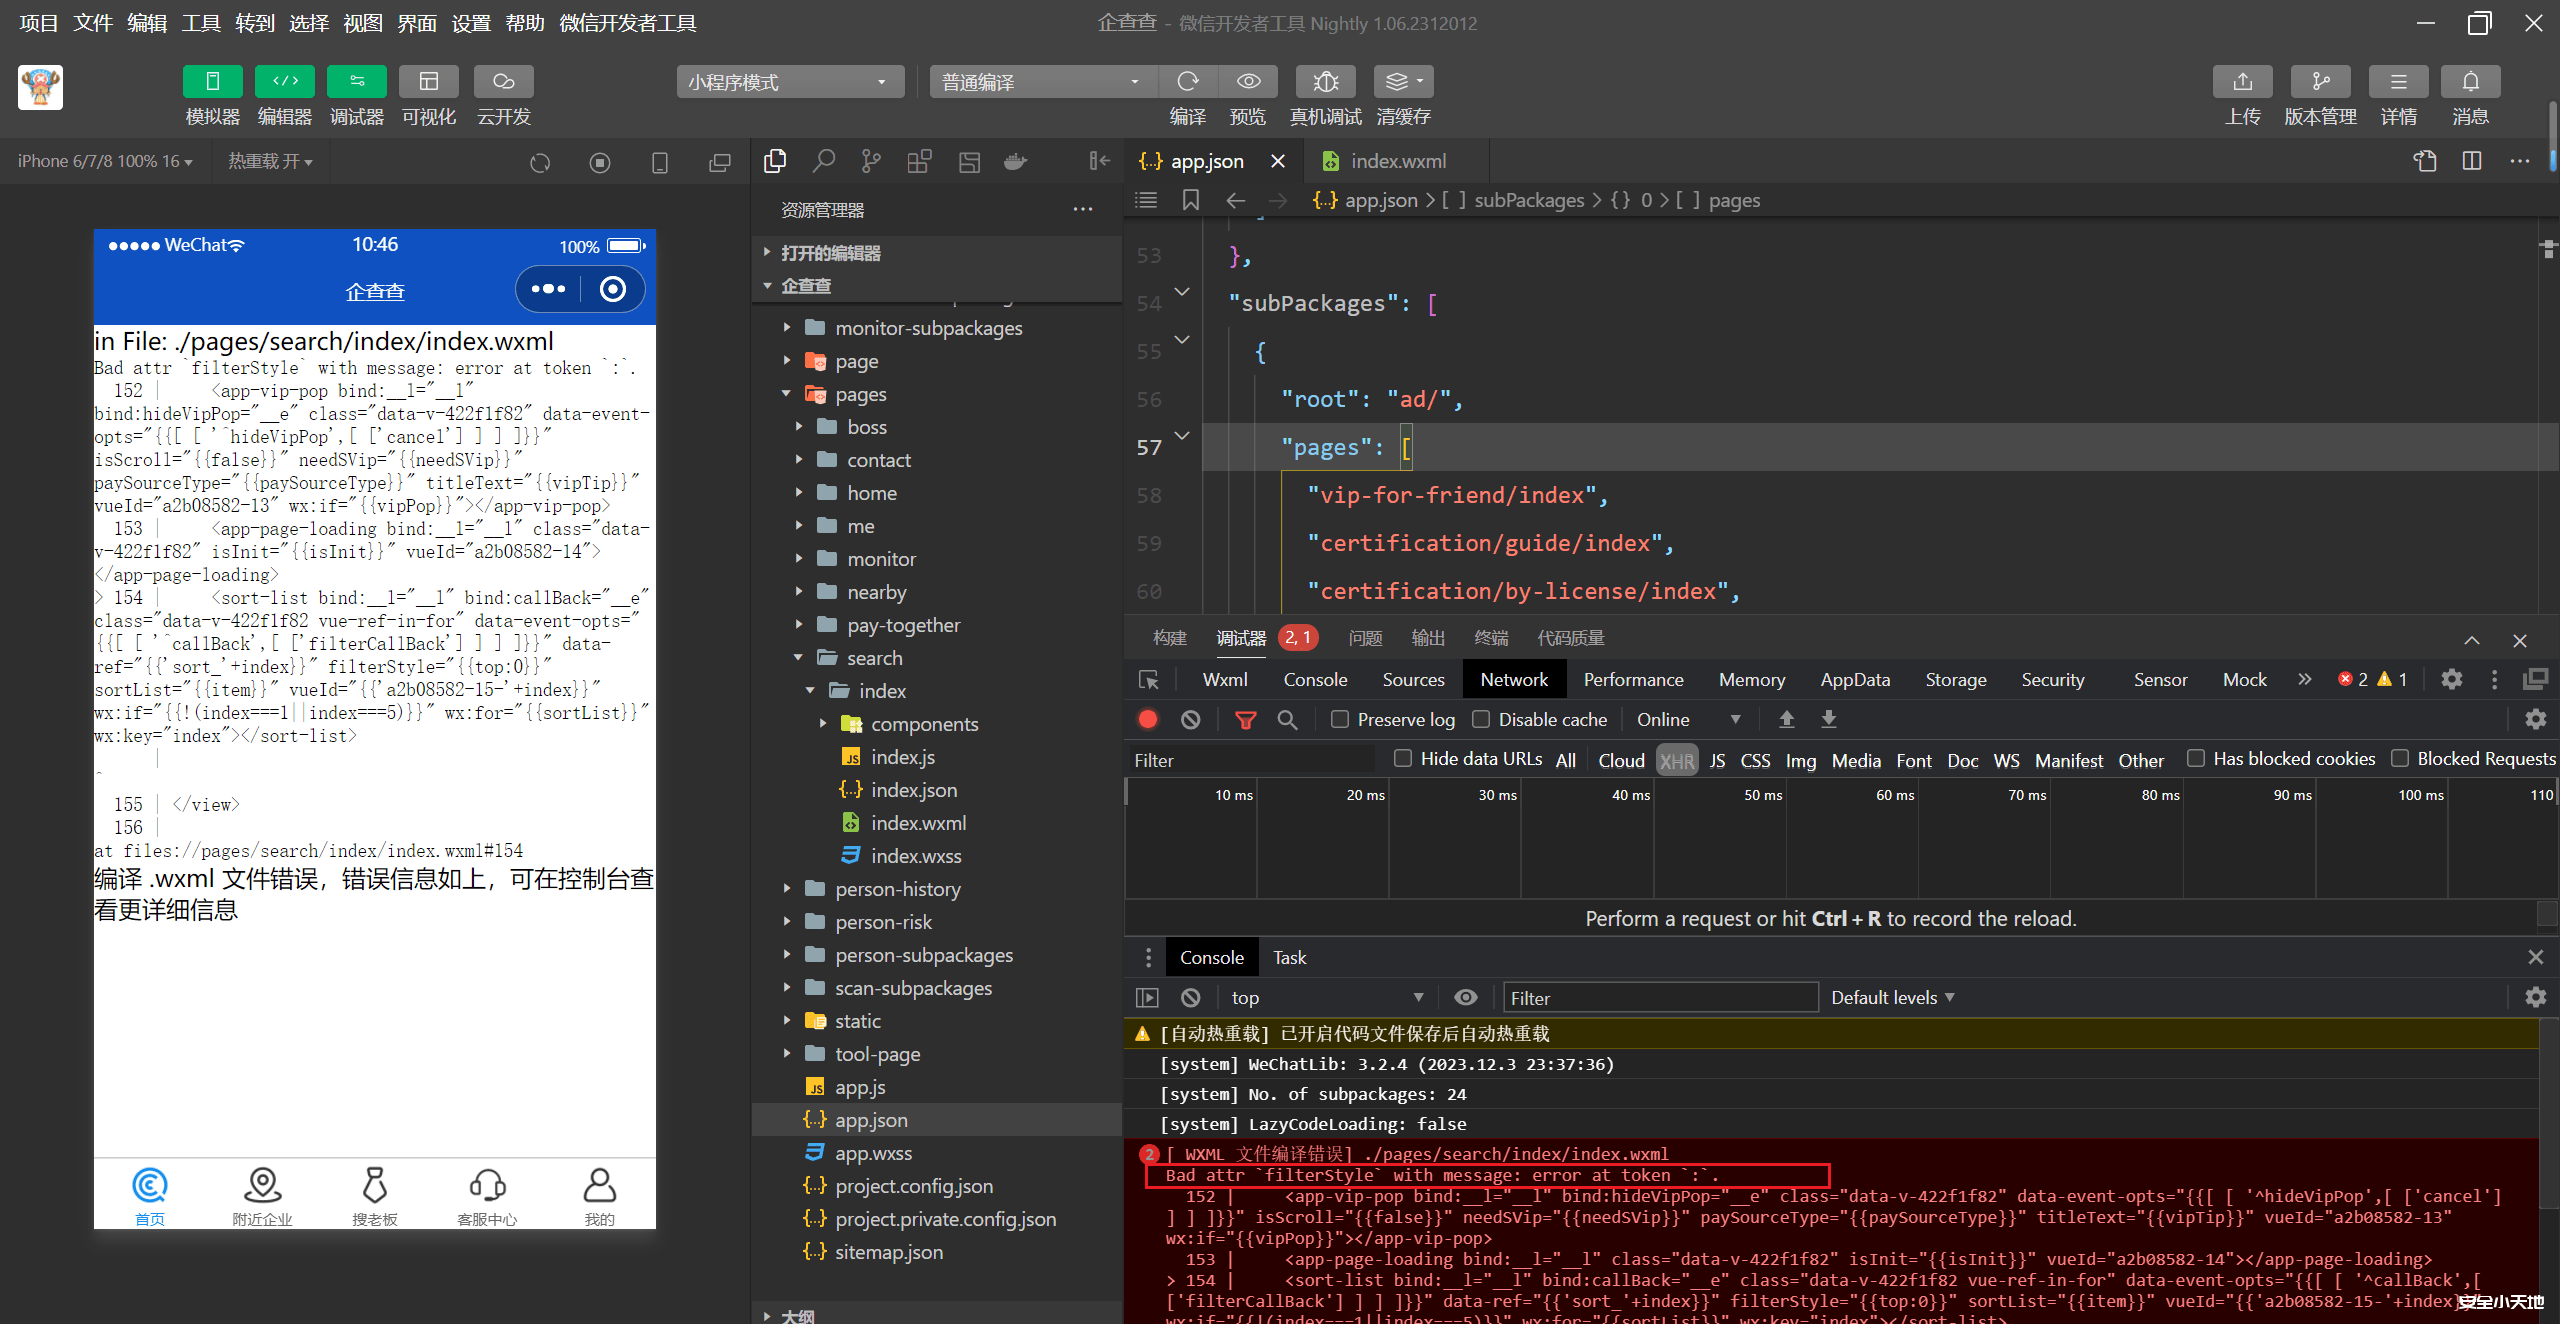The width and height of the screenshot is (2560, 1324).
Task: Open the version management (版本管理) icon
Action: (2320, 82)
